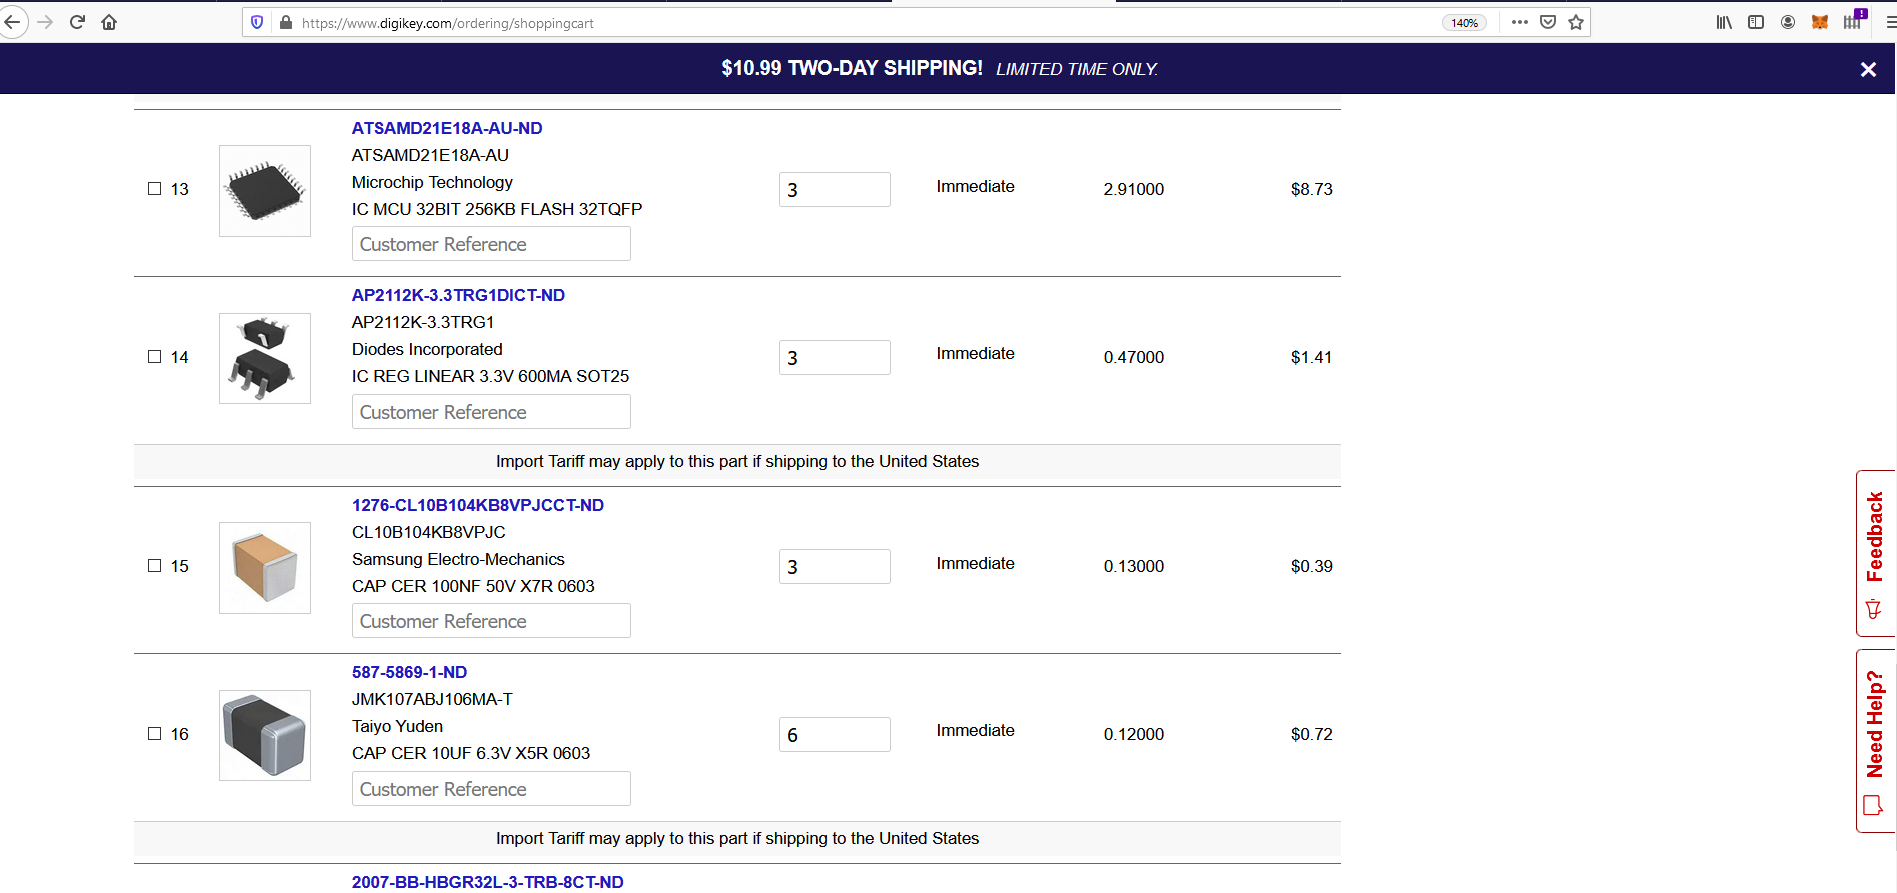Open page actions three-dots menu
The height and width of the screenshot is (893, 1897).
1520,22
